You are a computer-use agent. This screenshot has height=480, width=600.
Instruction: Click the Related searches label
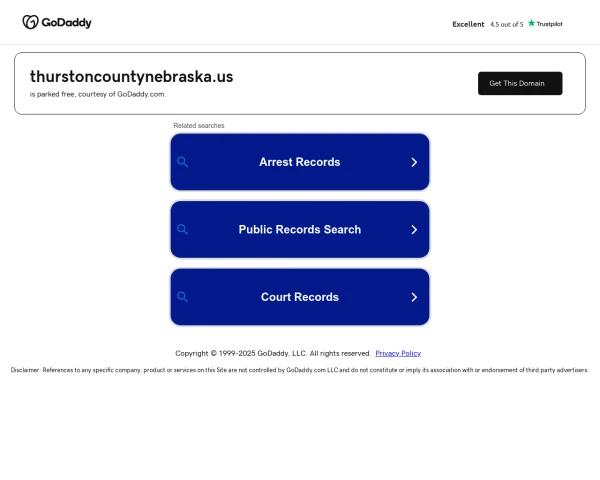pos(199,126)
